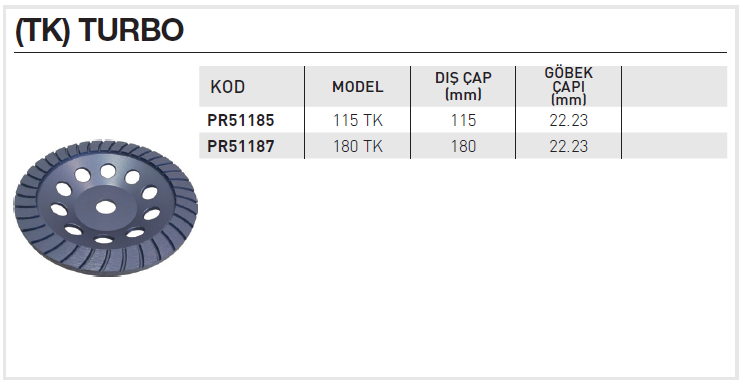Click the 22.23 hub diameter for PR51185
Viewport: 743px width, 387px height.
click(x=569, y=120)
